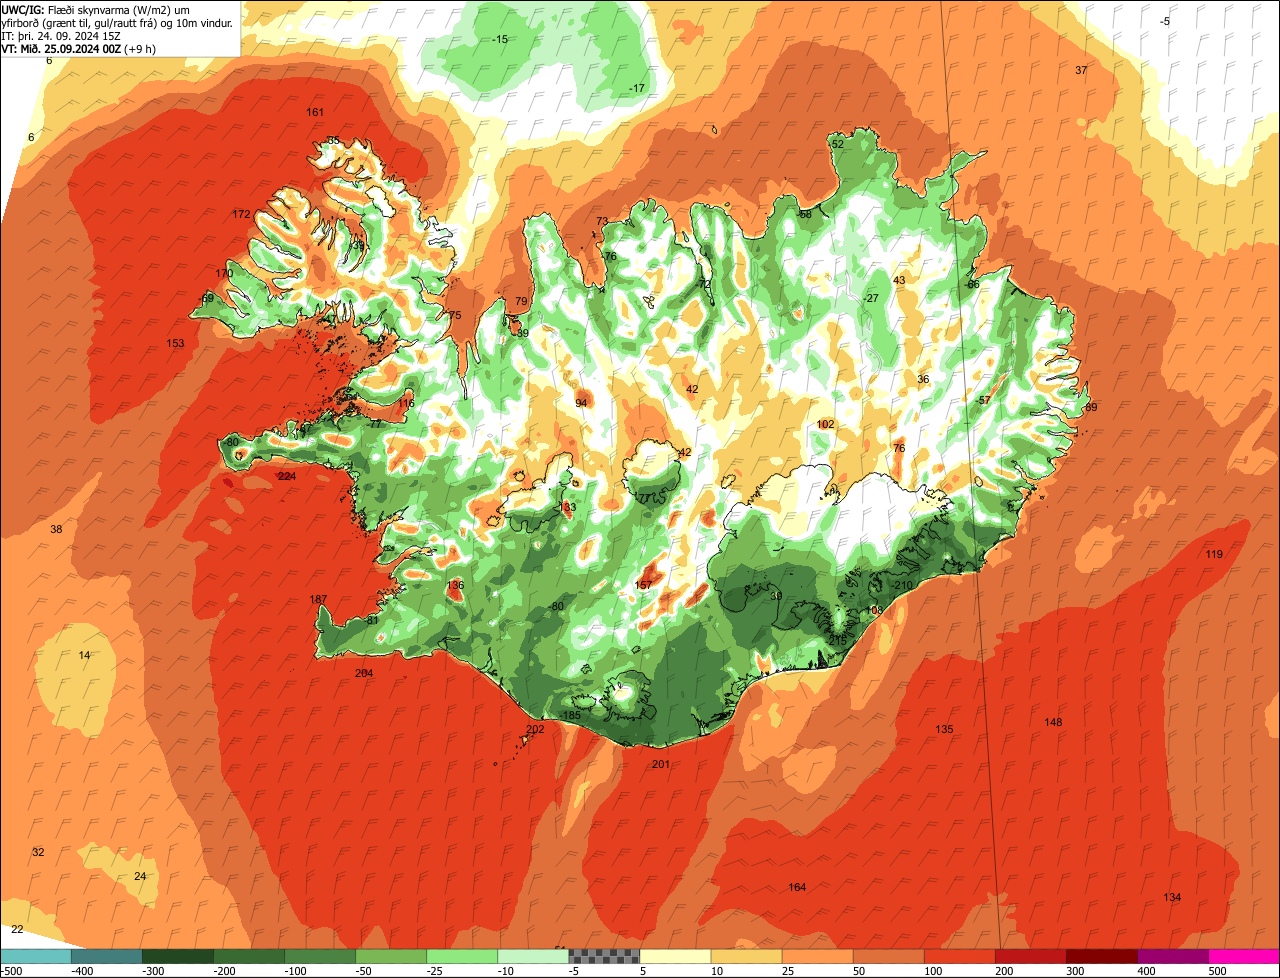This screenshot has width=1280, height=978.
Task: Click the map value '204'
Action: pos(364,673)
